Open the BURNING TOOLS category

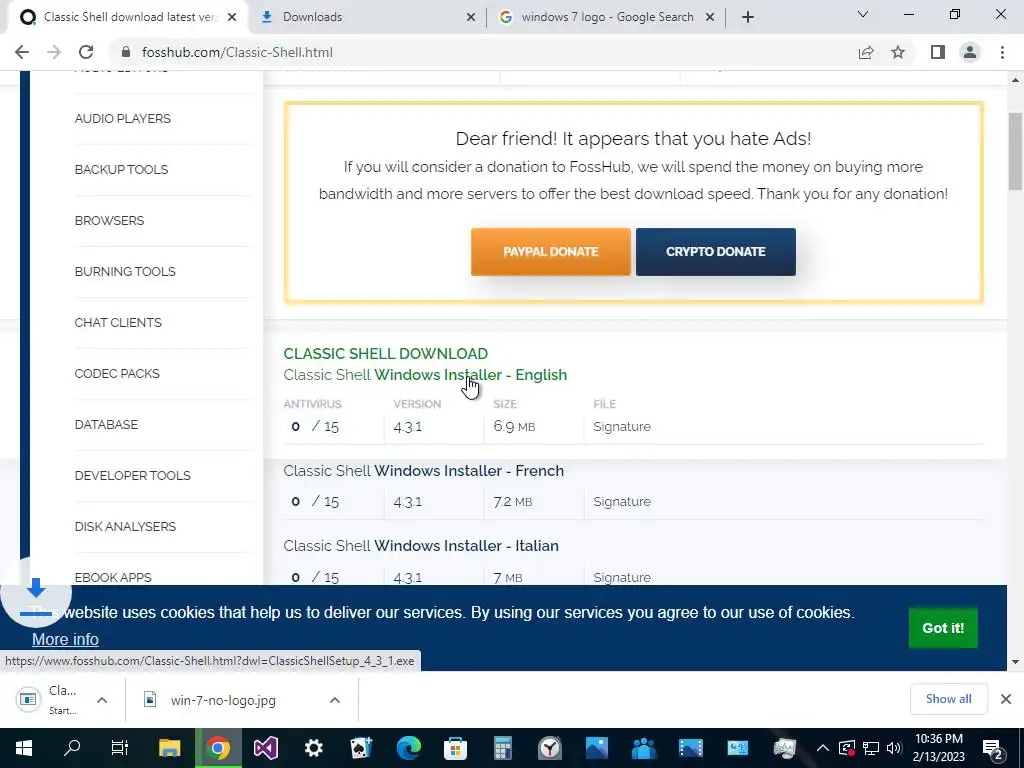click(x=125, y=272)
